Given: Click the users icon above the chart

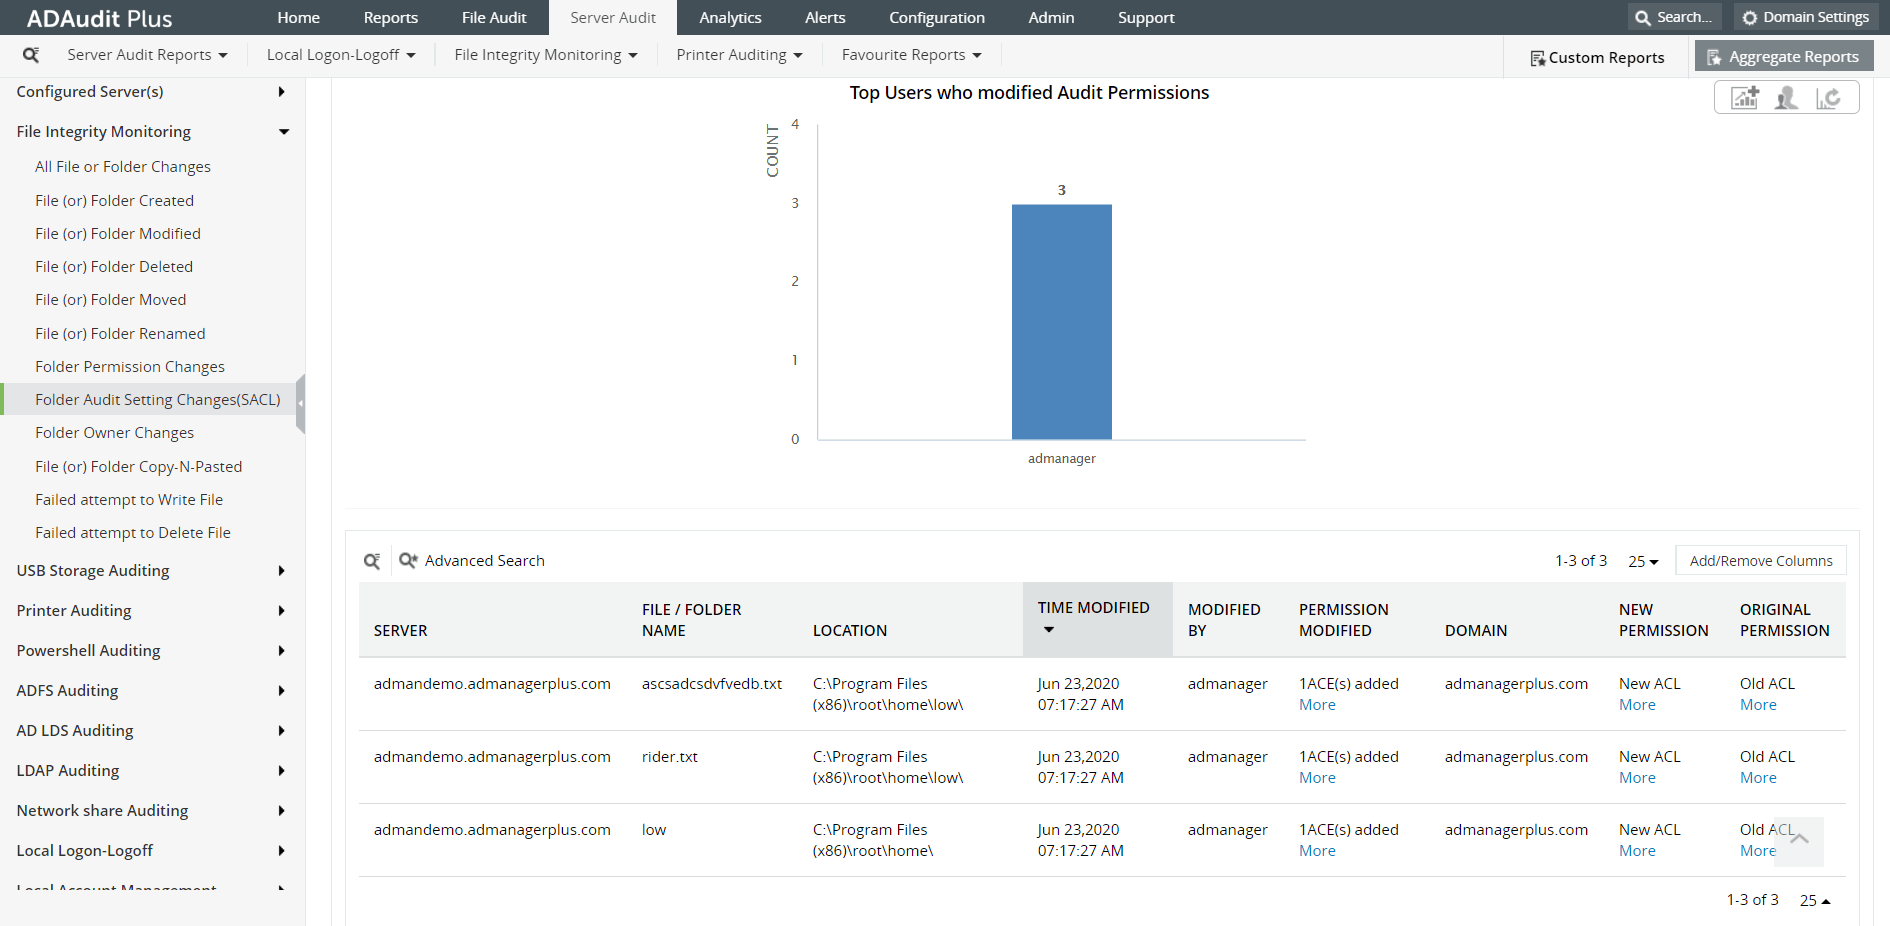Looking at the screenshot, I should [1786, 97].
